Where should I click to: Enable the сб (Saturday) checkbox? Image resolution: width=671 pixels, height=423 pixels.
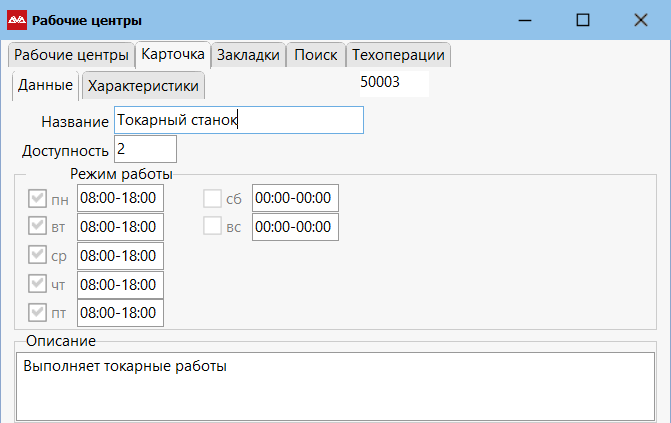click(x=212, y=198)
